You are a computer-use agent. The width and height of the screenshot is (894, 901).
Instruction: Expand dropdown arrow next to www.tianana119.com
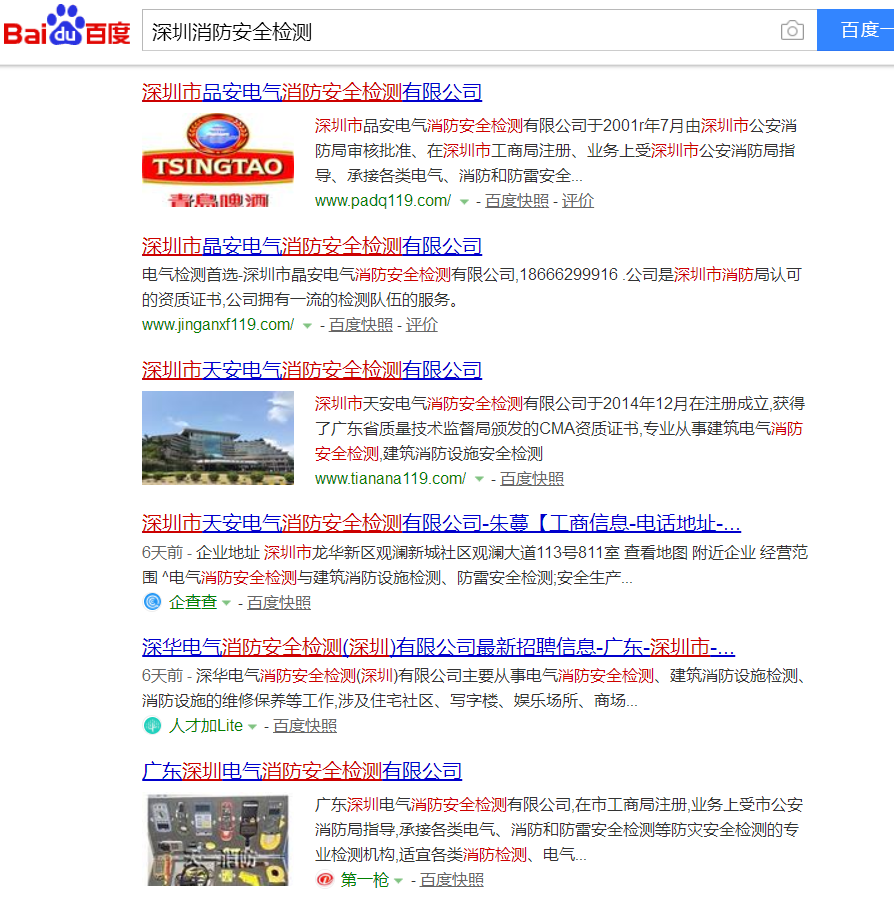pos(479,479)
